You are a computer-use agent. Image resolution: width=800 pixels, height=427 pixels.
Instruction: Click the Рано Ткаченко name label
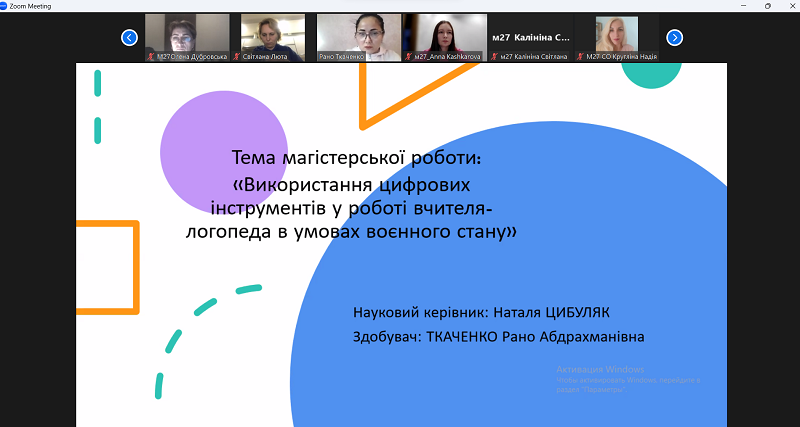[x=340, y=57]
